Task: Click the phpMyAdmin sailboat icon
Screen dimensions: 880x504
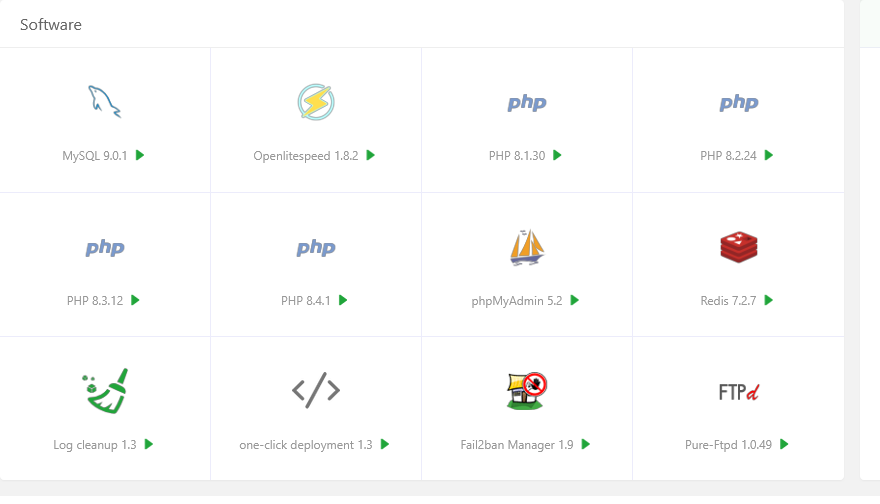Action: point(527,247)
